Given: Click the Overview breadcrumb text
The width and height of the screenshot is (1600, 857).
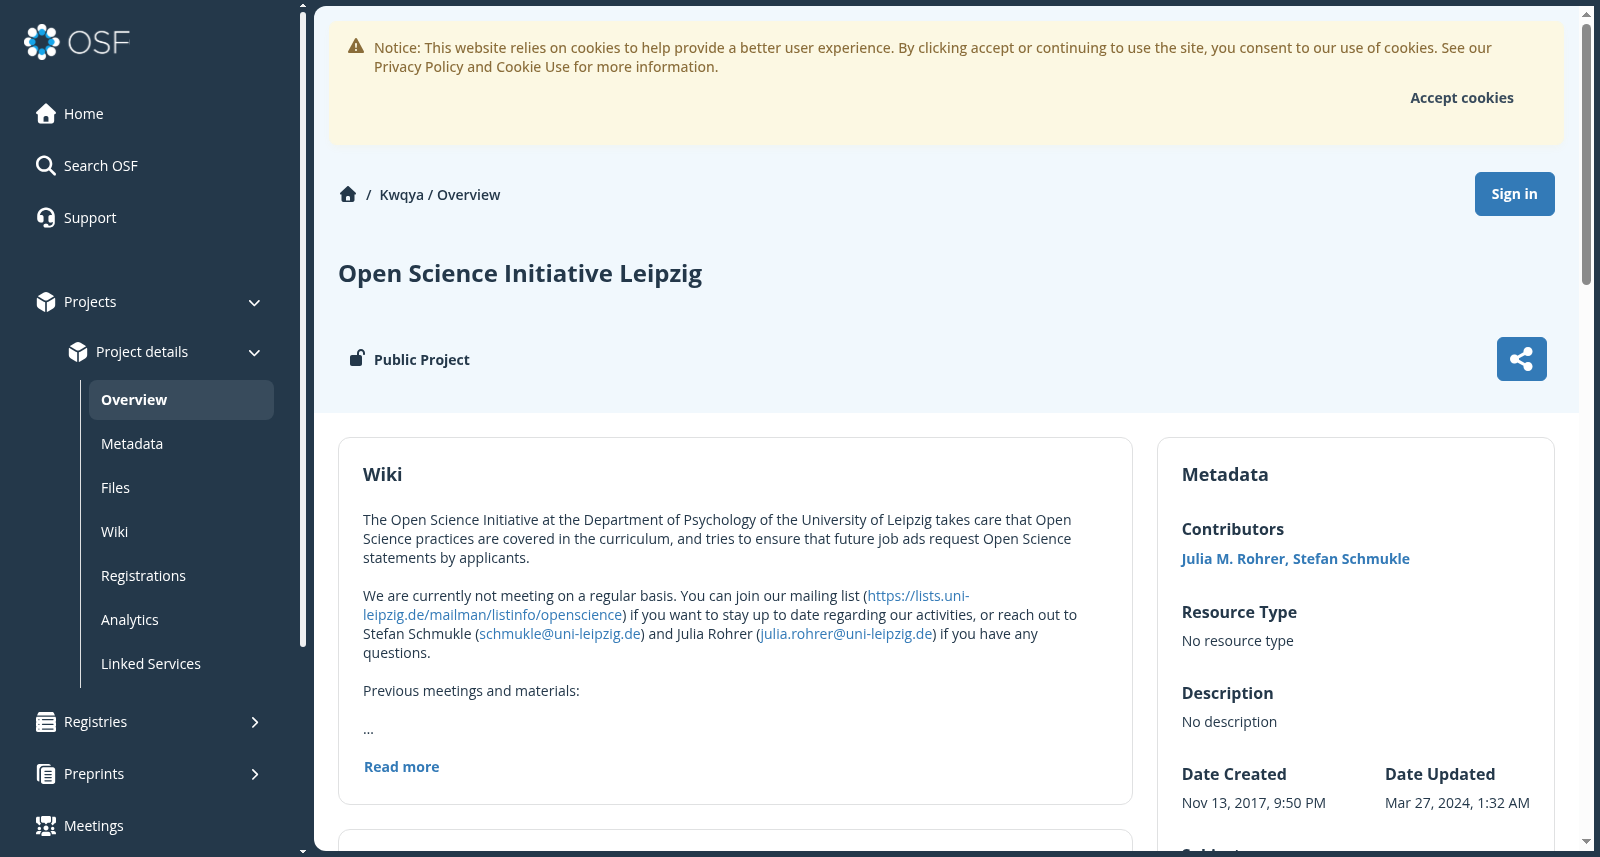Looking at the screenshot, I should coord(468,195).
